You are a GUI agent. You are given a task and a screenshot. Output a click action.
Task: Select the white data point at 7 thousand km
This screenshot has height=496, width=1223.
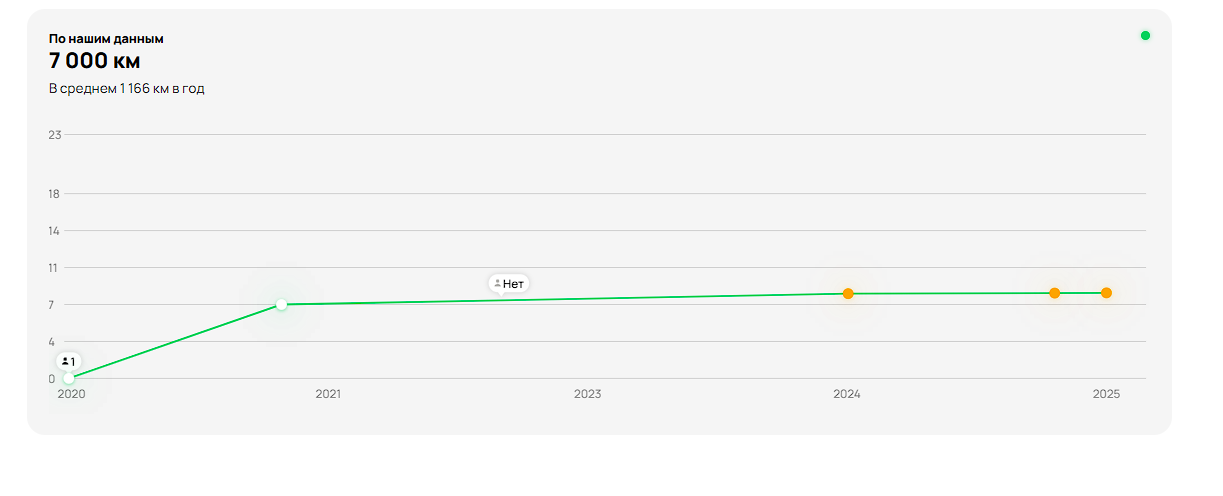click(282, 304)
